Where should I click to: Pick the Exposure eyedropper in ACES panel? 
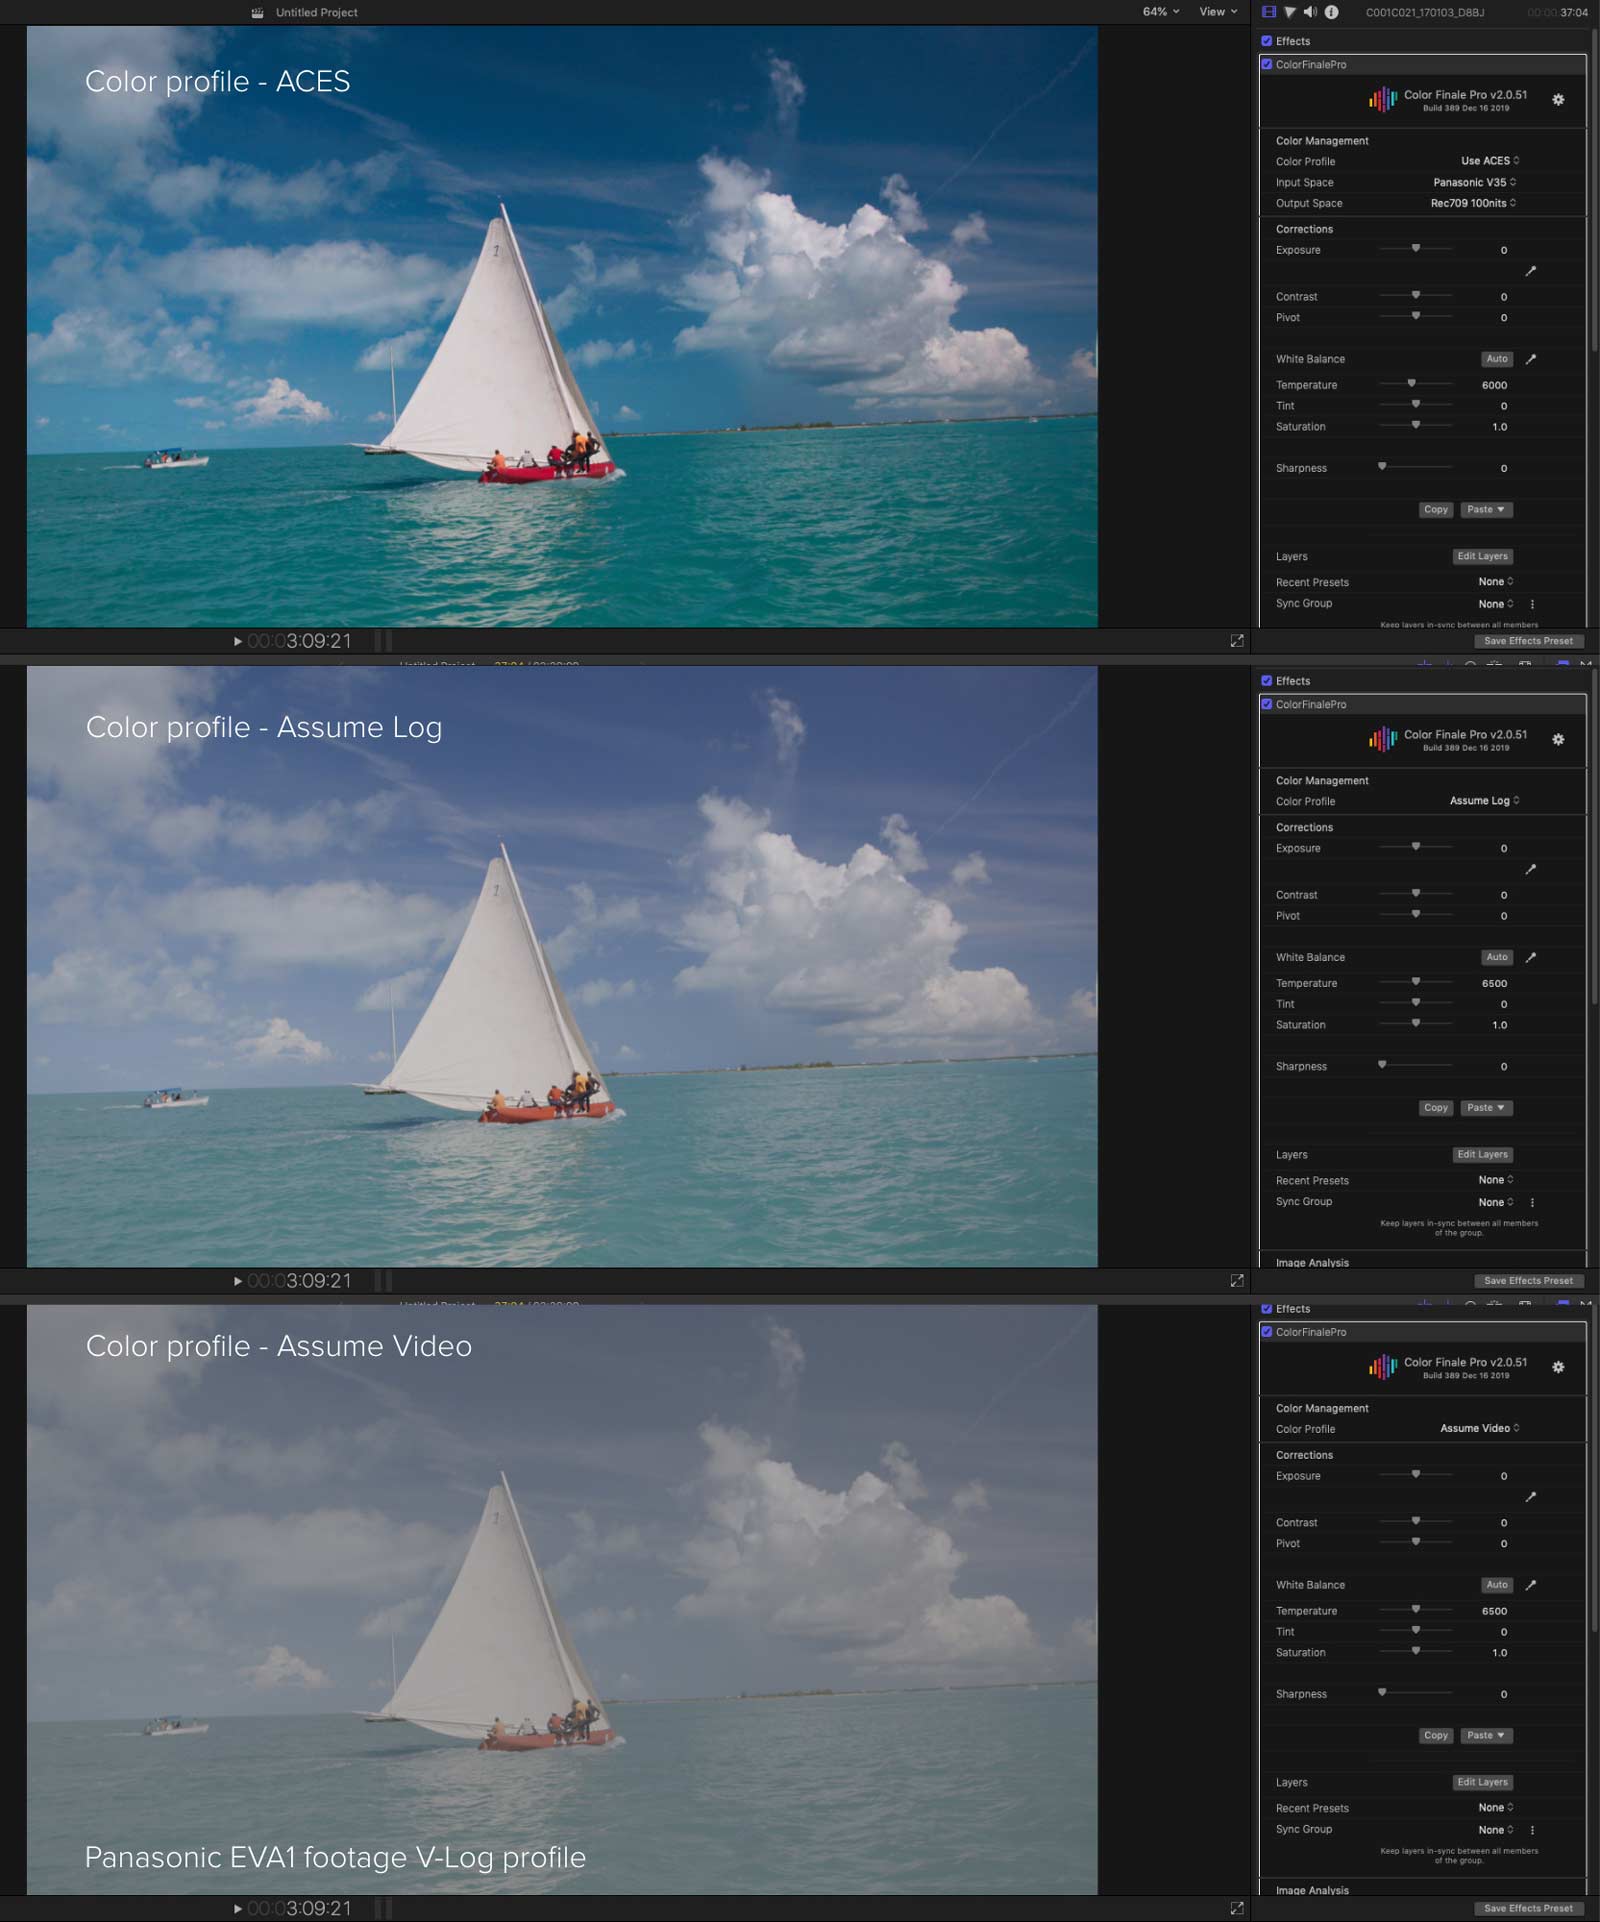[x=1530, y=271]
